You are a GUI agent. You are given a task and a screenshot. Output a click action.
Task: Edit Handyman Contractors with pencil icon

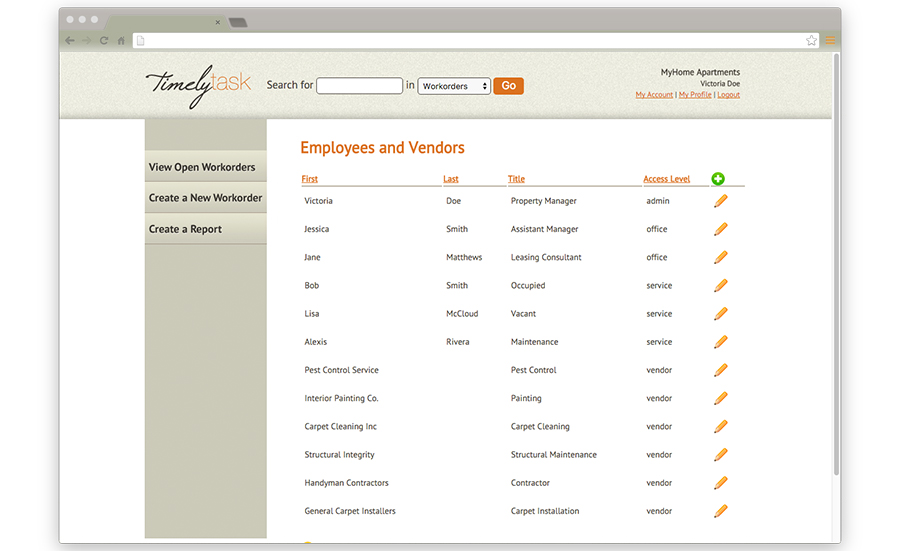[x=720, y=483]
